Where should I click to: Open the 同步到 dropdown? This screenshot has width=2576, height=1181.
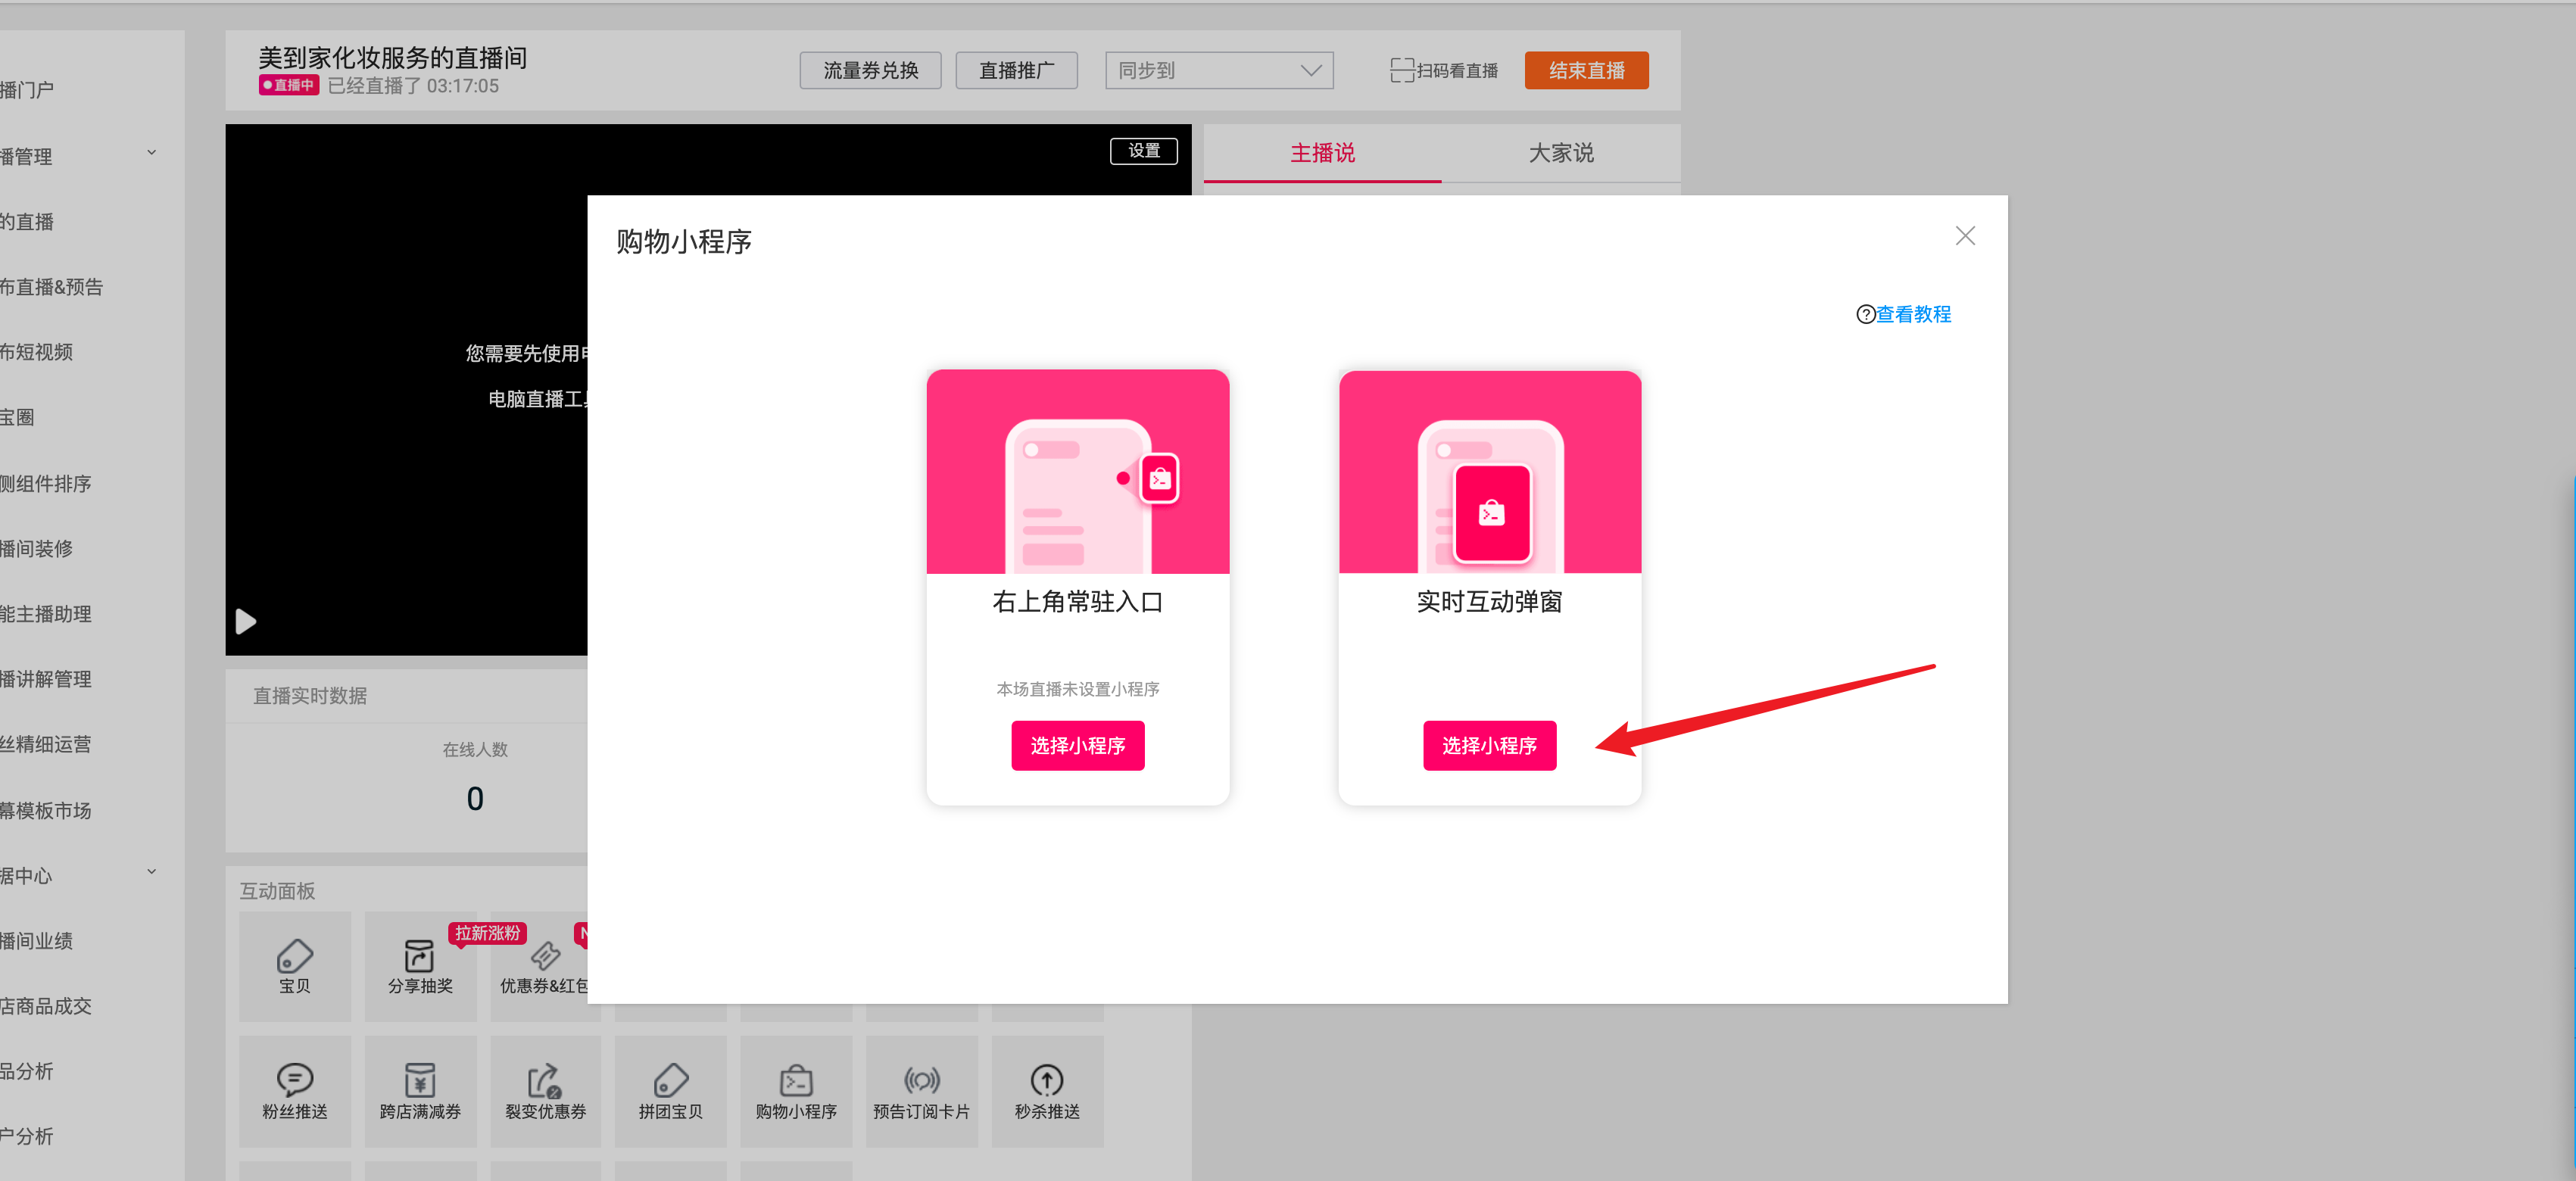[x=1219, y=70]
